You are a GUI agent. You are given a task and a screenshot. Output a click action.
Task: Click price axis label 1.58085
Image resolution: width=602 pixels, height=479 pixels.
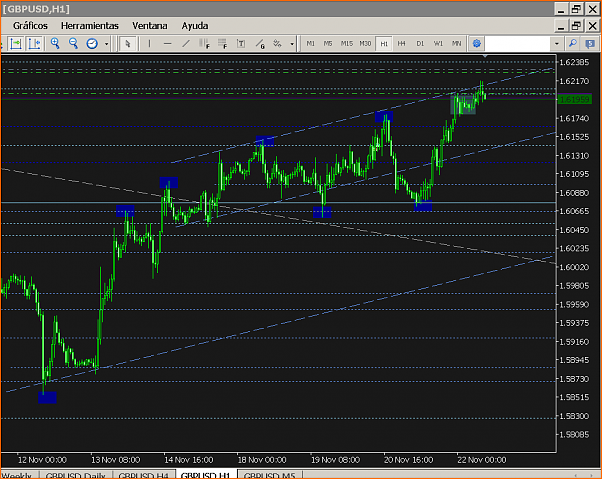coord(574,434)
